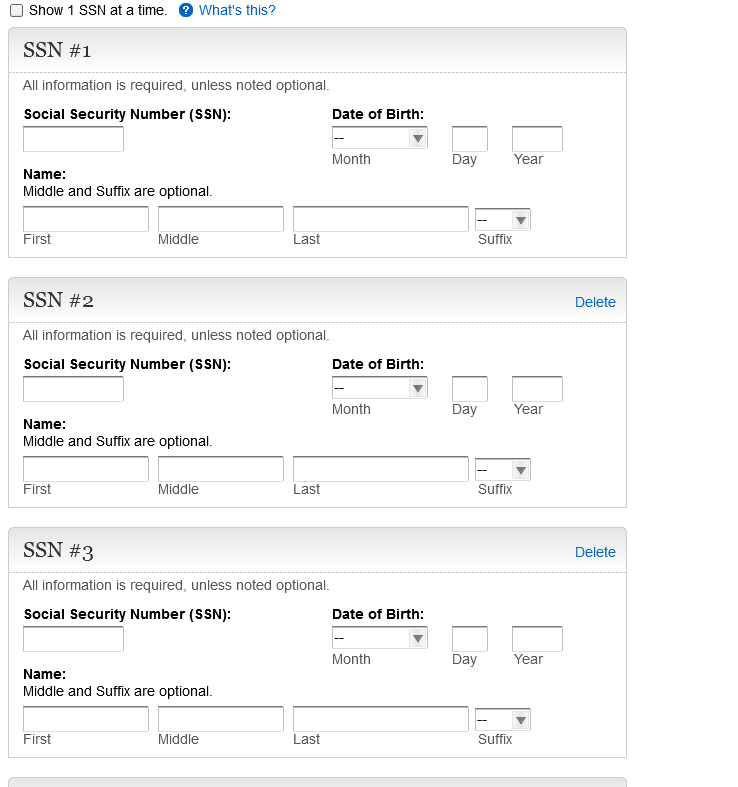738x787 pixels.
Task: Click the SSN #1 Social Security Number field
Action: [x=73, y=139]
